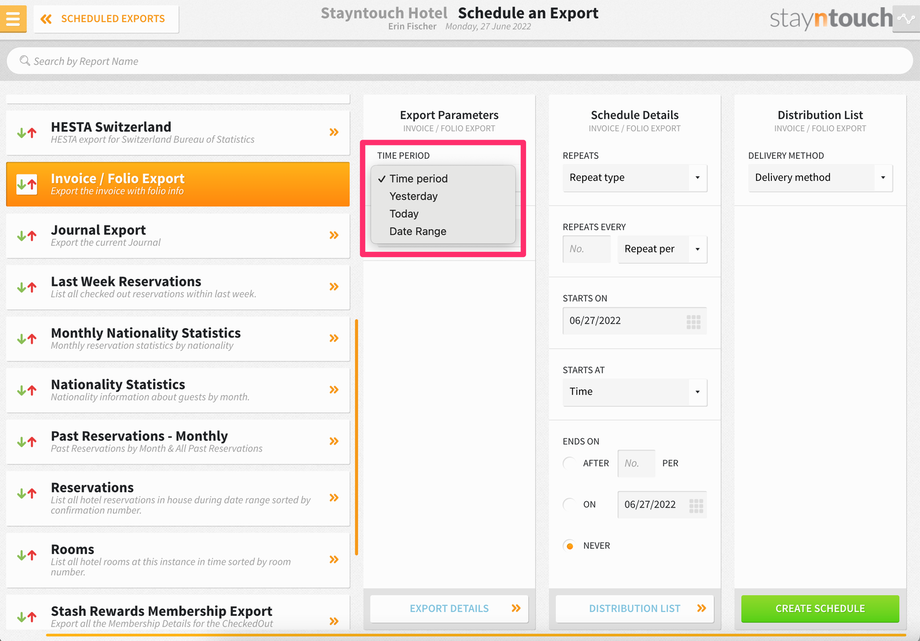The image size is (920, 641).
Task: Click the activity pulse icon beside the logo
Action: [906, 19]
